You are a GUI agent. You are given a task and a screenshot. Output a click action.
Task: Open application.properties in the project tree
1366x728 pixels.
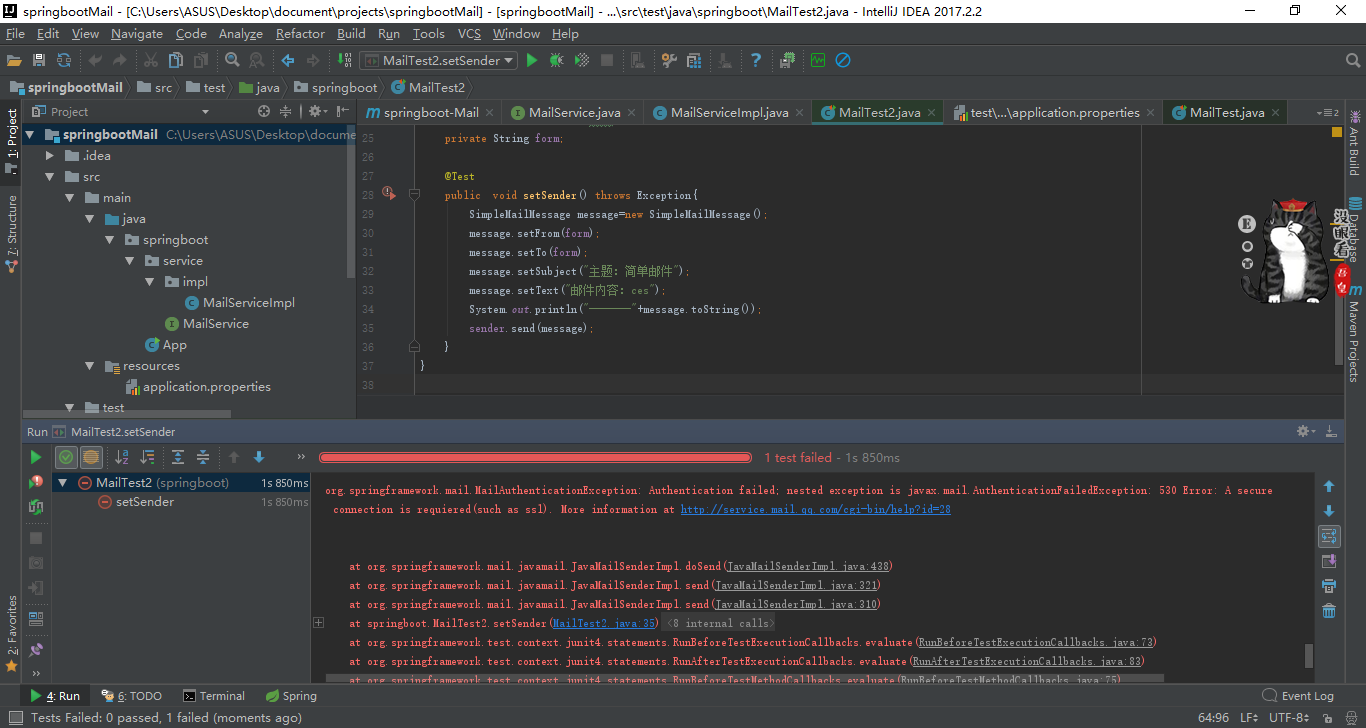pyautogui.click(x=197, y=386)
